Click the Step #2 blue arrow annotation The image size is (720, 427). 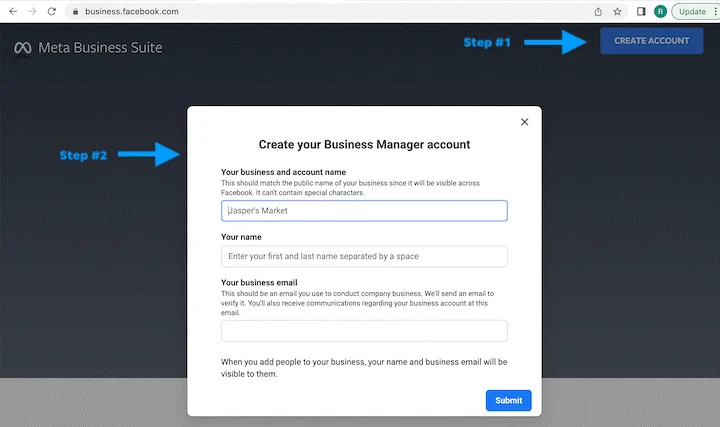pyautogui.click(x=152, y=155)
